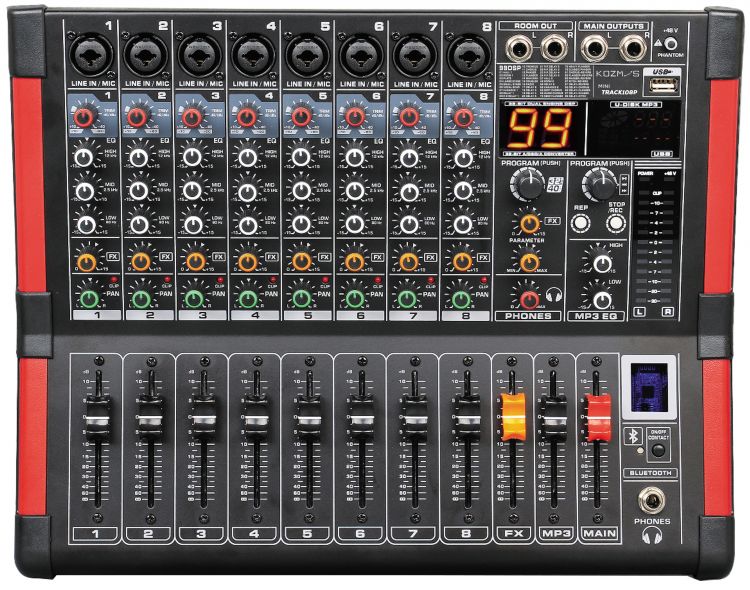Click the channel 3 green PAN knob
750x590 pixels.
(x=194, y=298)
